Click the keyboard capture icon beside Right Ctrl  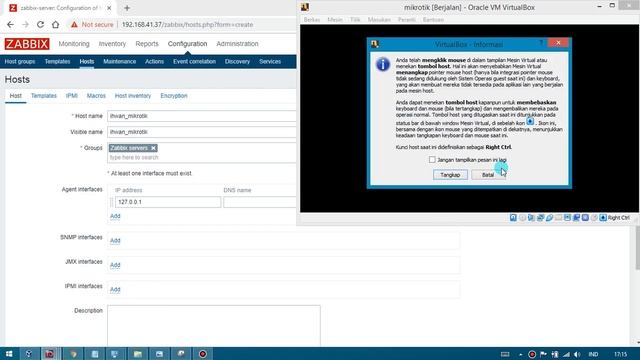[x=603, y=218]
